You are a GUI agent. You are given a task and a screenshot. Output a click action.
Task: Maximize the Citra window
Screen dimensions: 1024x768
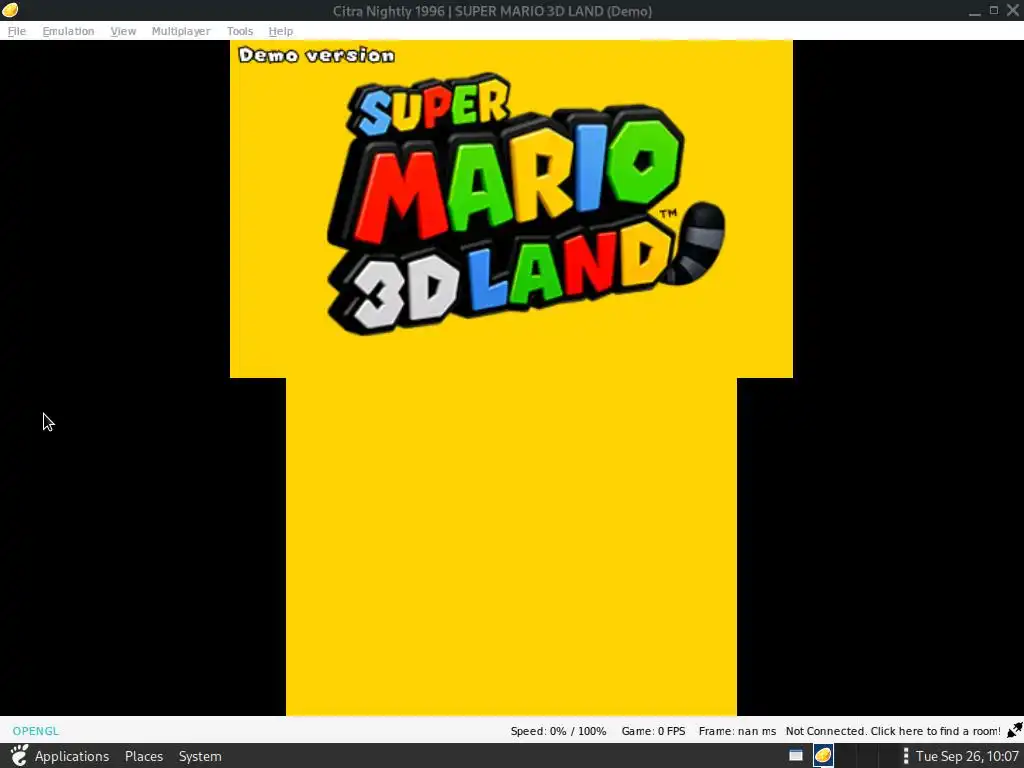coord(994,10)
